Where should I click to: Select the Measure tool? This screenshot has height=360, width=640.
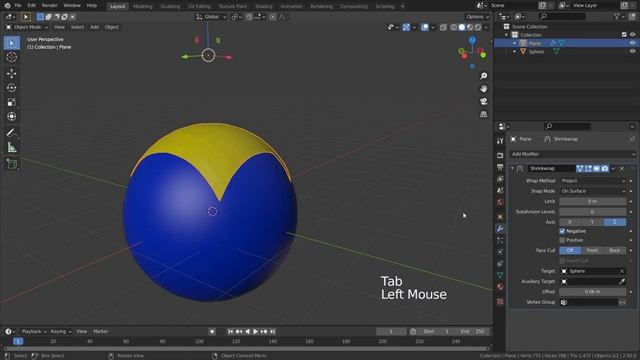(x=11, y=147)
